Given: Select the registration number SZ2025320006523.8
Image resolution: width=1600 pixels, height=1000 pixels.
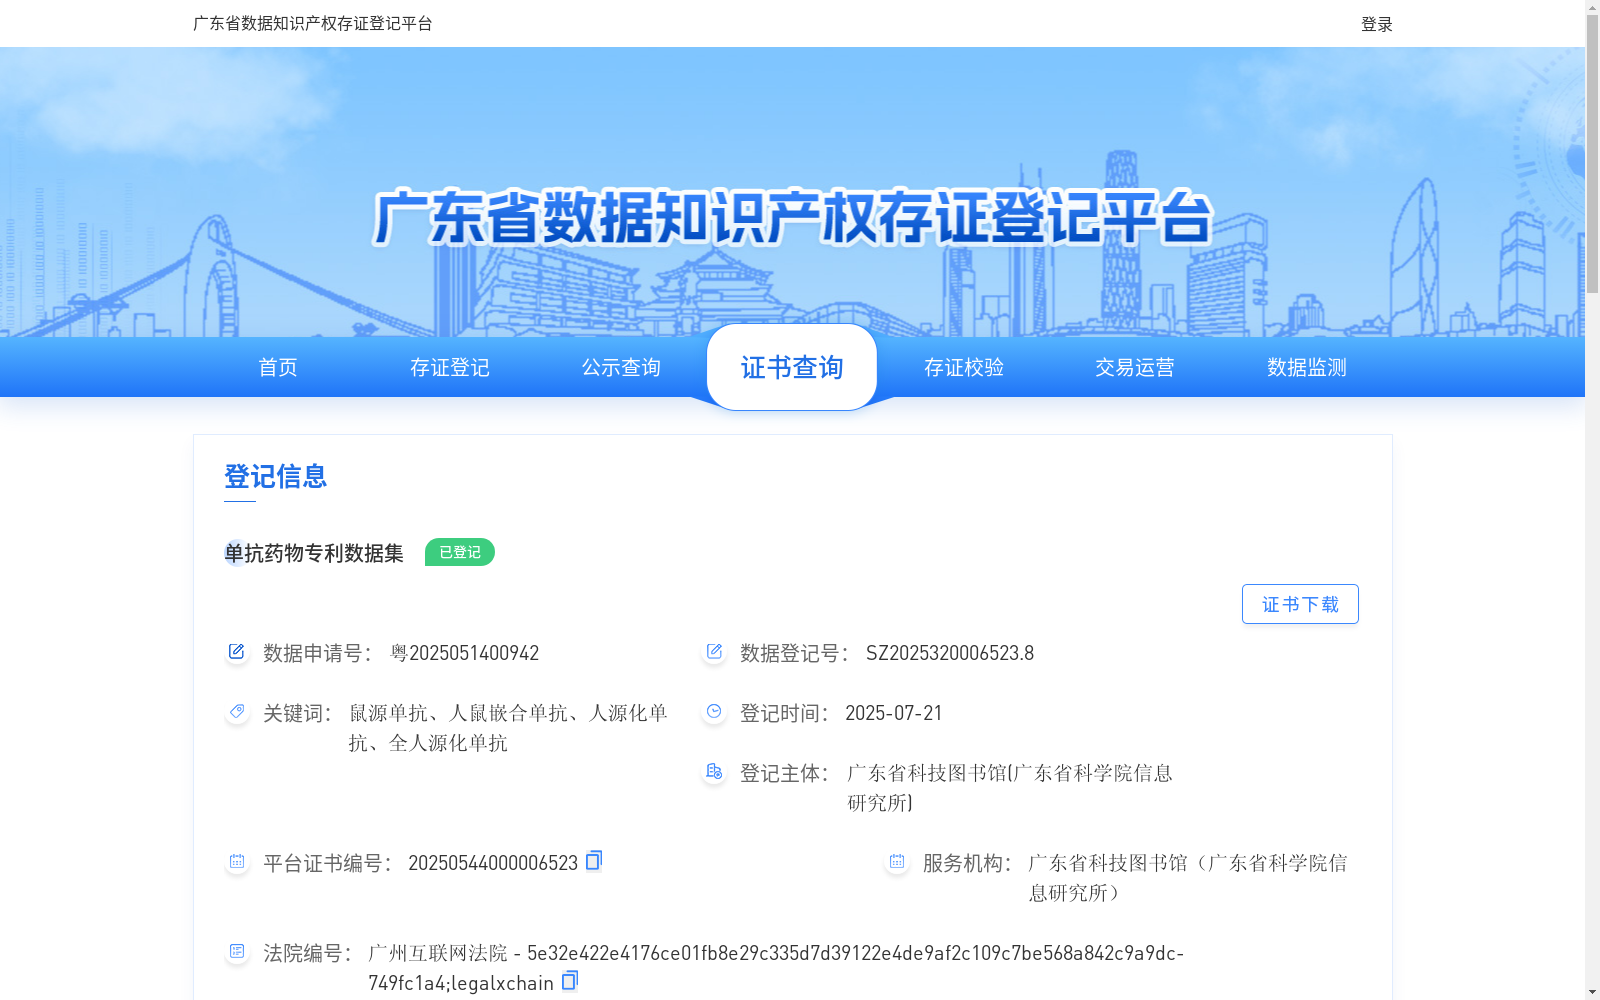Looking at the screenshot, I should [x=950, y=653].
